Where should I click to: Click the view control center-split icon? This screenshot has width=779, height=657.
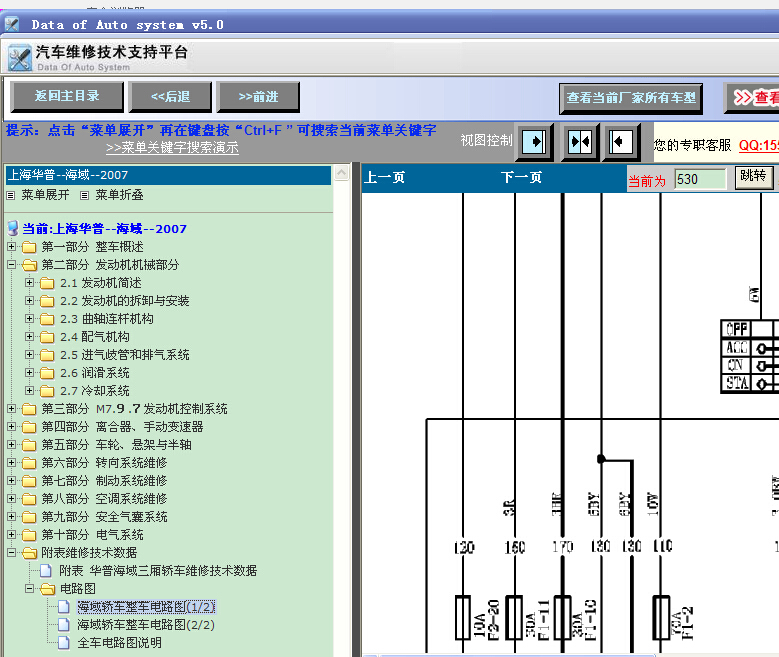click(x=580, y=142)
